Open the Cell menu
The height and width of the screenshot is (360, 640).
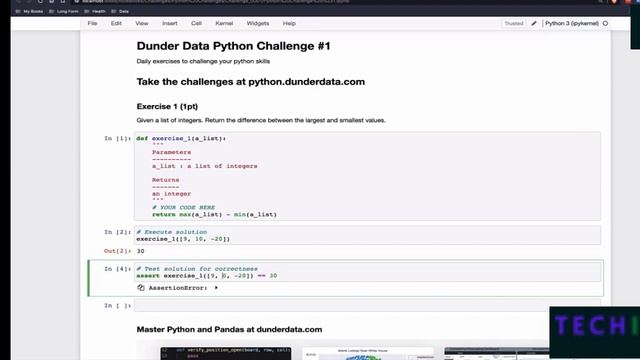(x=196, y=23)
